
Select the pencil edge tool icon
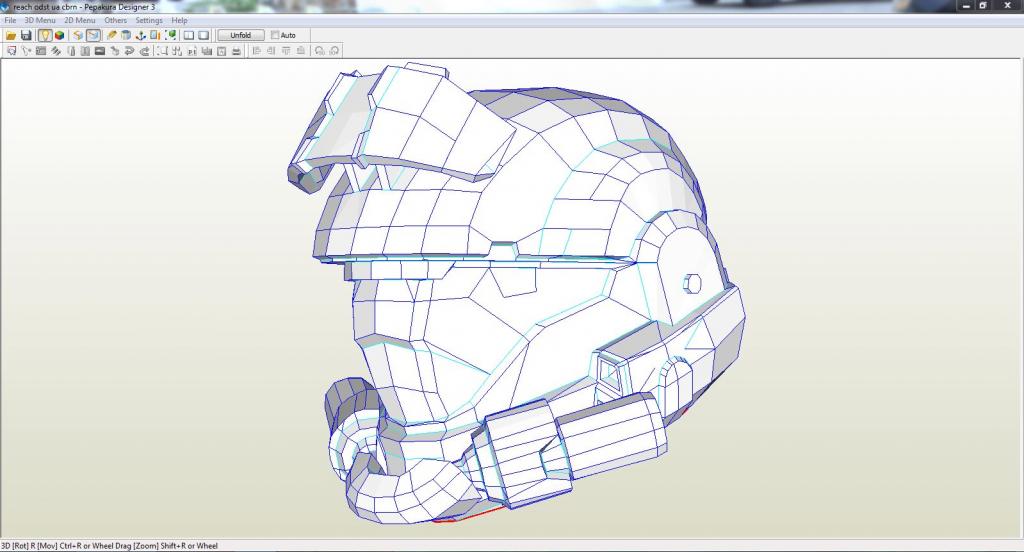click(x=112, y=35)
